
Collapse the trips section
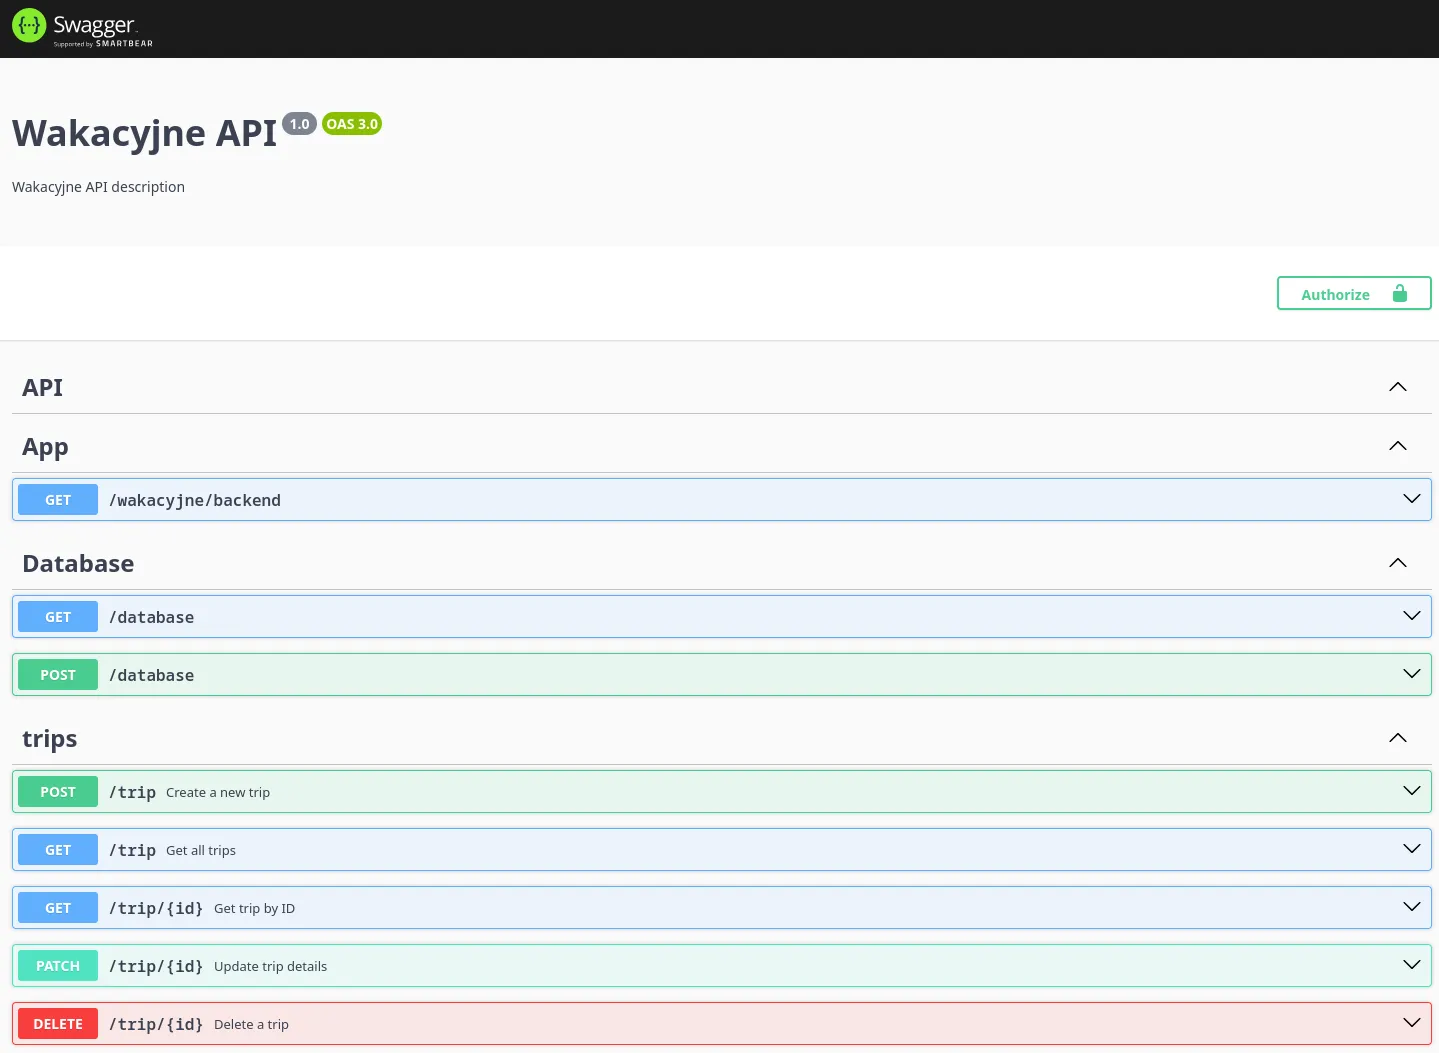(1397, 737)
